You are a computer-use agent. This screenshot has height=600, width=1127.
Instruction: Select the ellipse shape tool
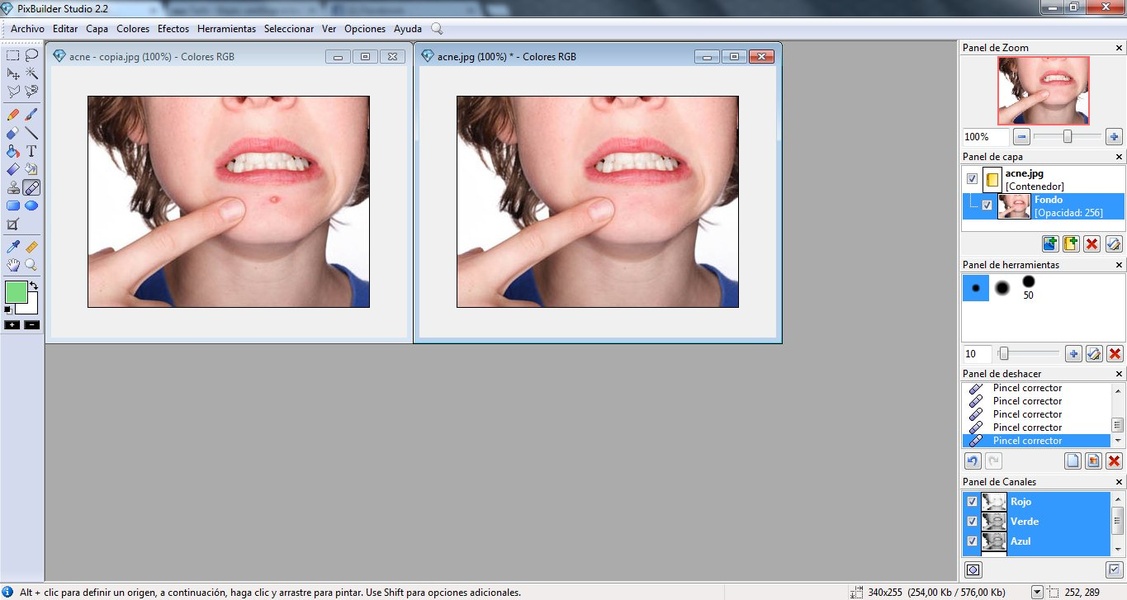pyautogui.click(x=32, y=206)
